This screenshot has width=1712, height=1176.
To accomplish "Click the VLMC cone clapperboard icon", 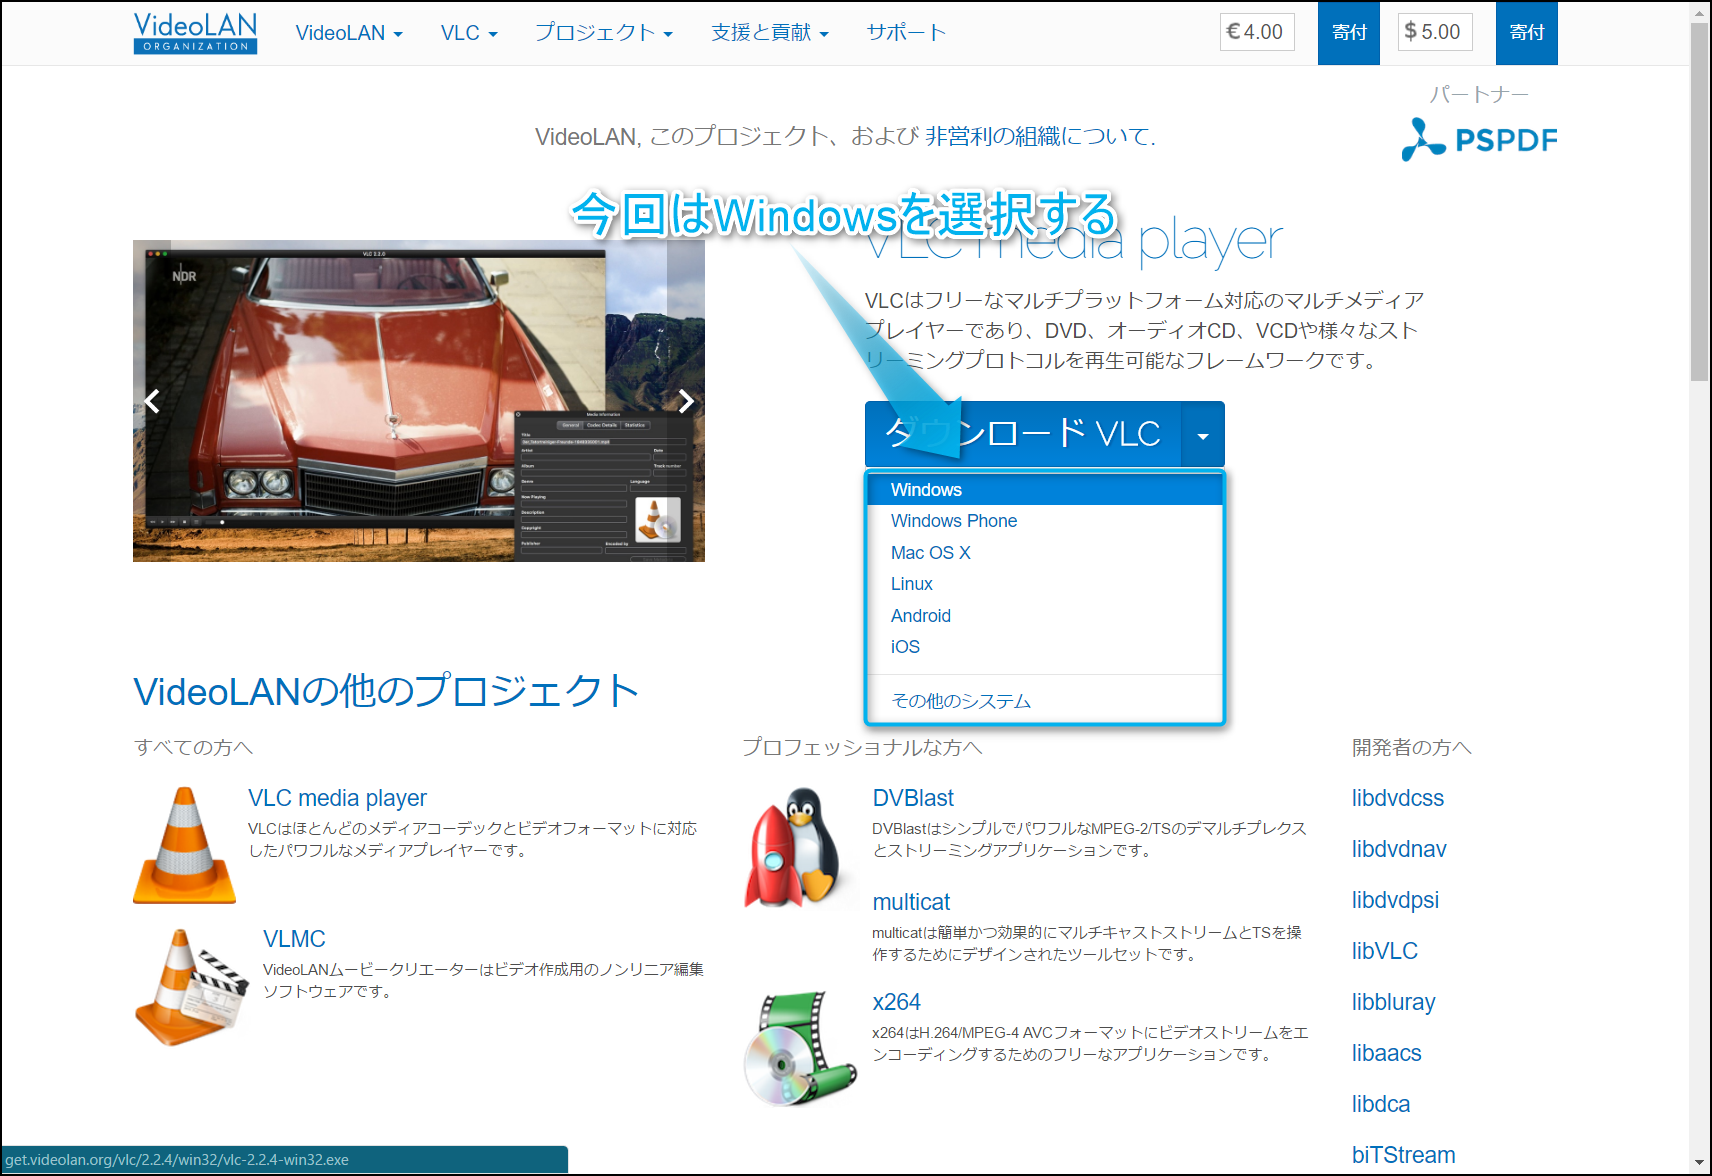I will [190, 987].
